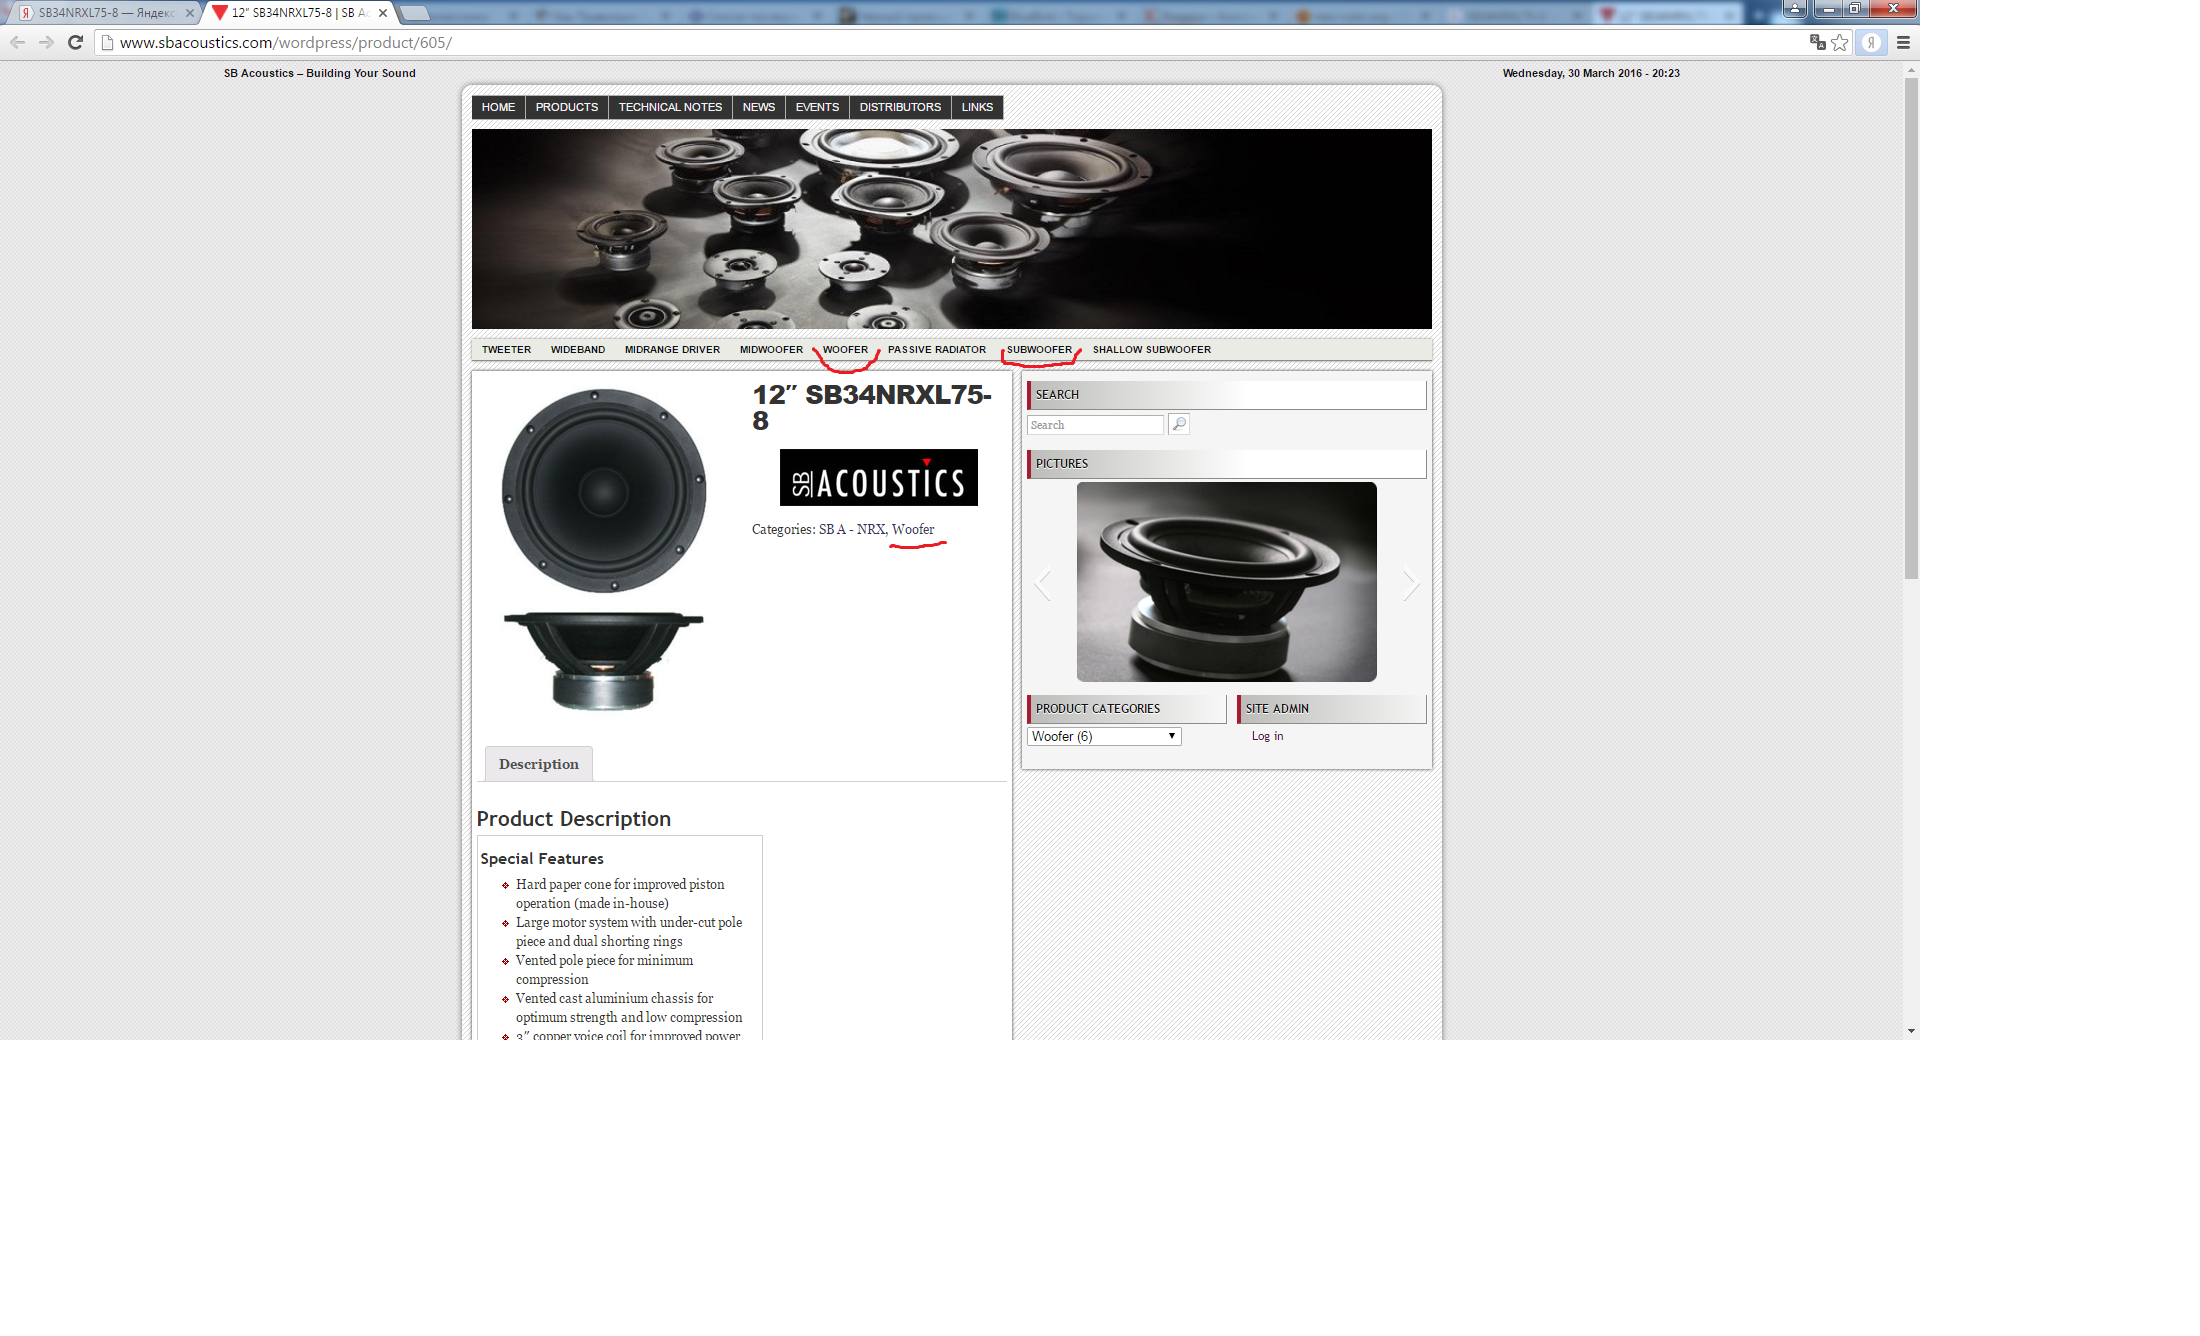Click the SB Acoustics – Building Your Sound header
Image resolution: width=2200 pixels, height=1336 pixels.
(319, 73)
